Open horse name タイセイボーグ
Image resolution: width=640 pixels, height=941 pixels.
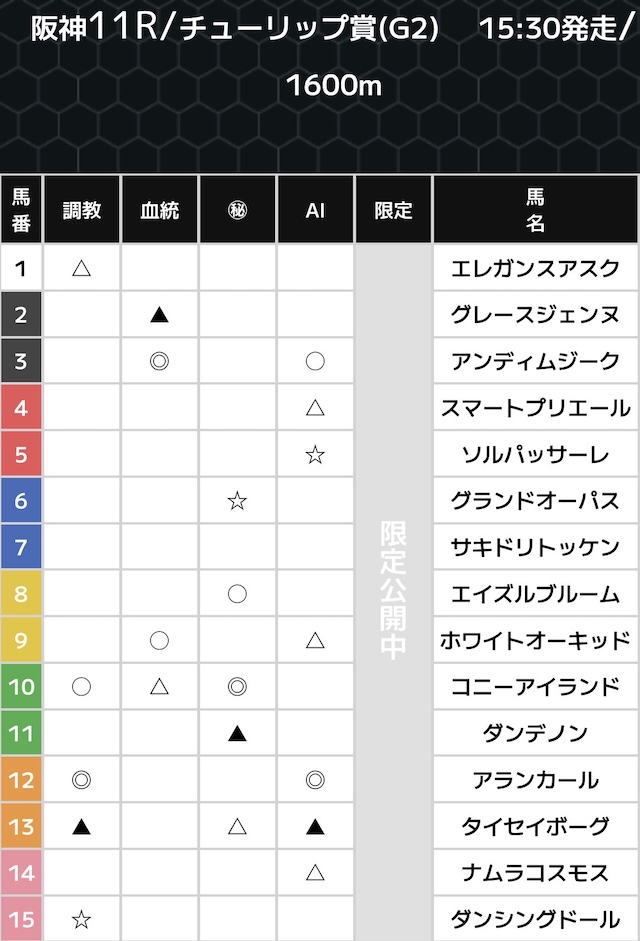pos(535,826)
